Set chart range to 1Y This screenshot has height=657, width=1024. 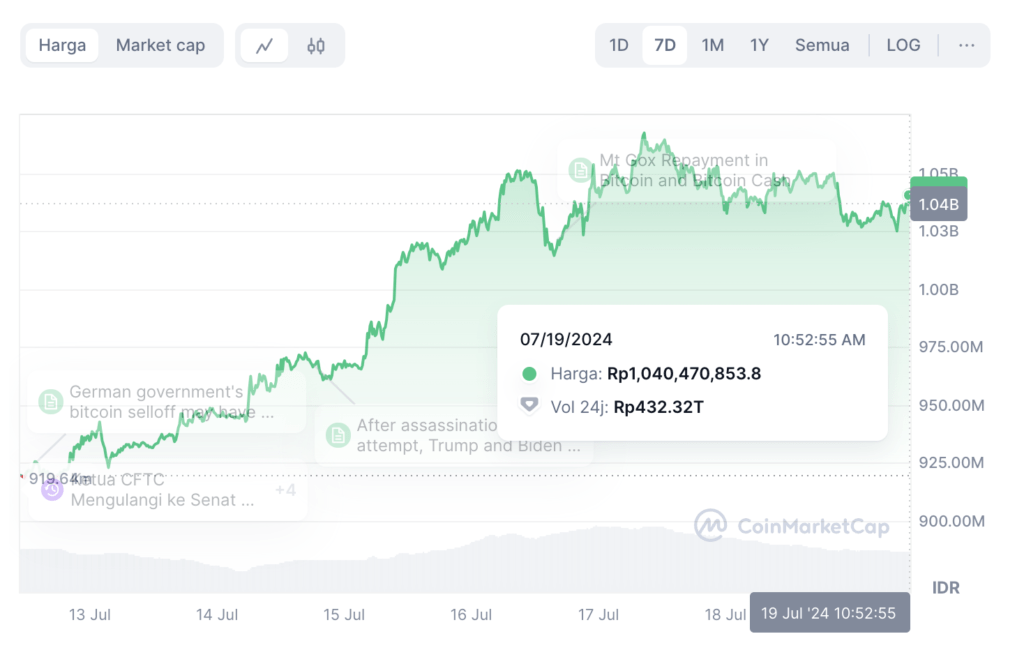(x=759, y=45)
